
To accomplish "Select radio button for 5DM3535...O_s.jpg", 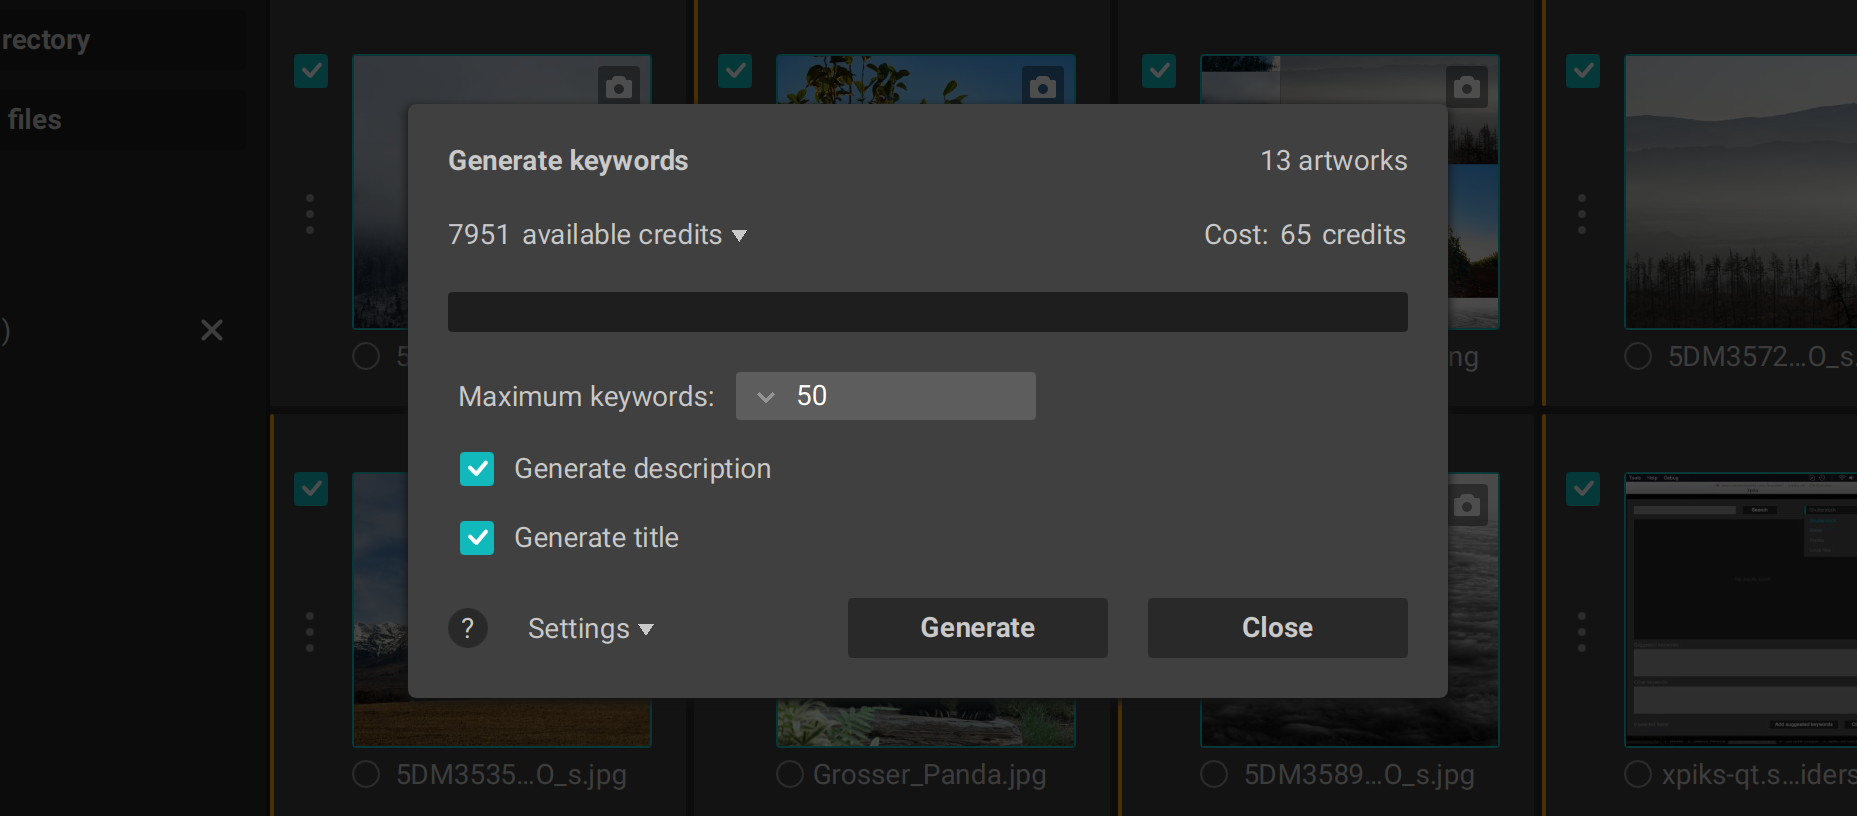I will tap(367, 775).
